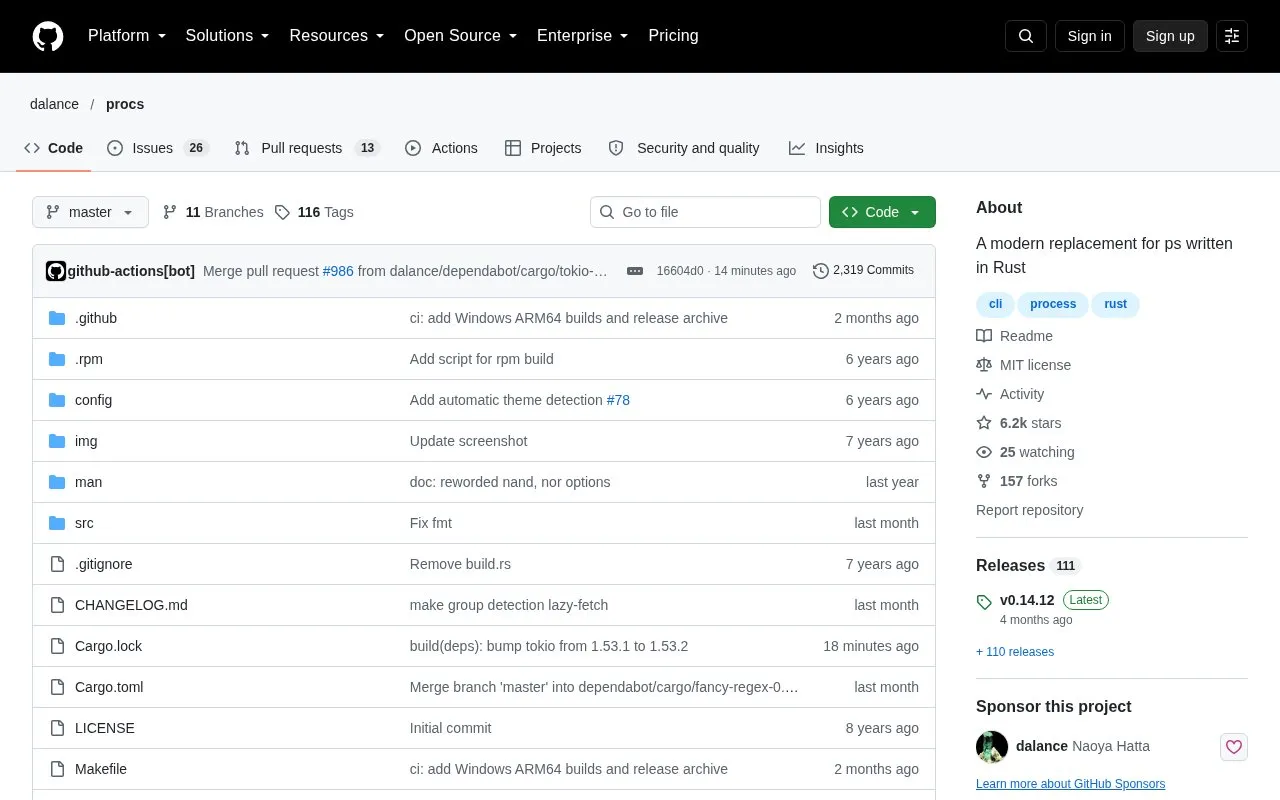
Task: Open the master branch selector
Action: (x=90, y=212)
